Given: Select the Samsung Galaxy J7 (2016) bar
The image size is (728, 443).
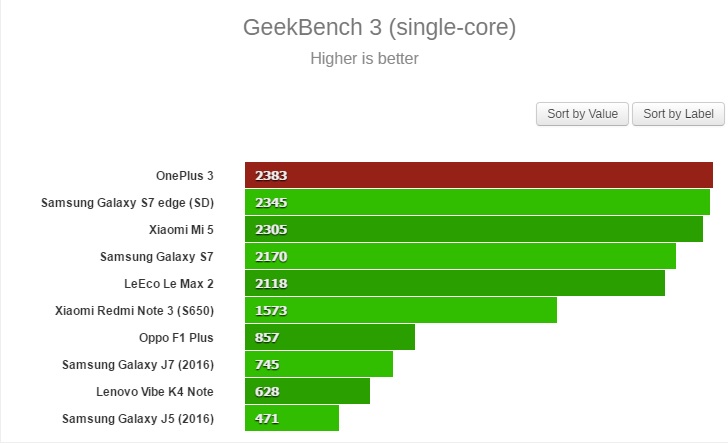Looking at the screenshot, I should [x=318, y=364].
